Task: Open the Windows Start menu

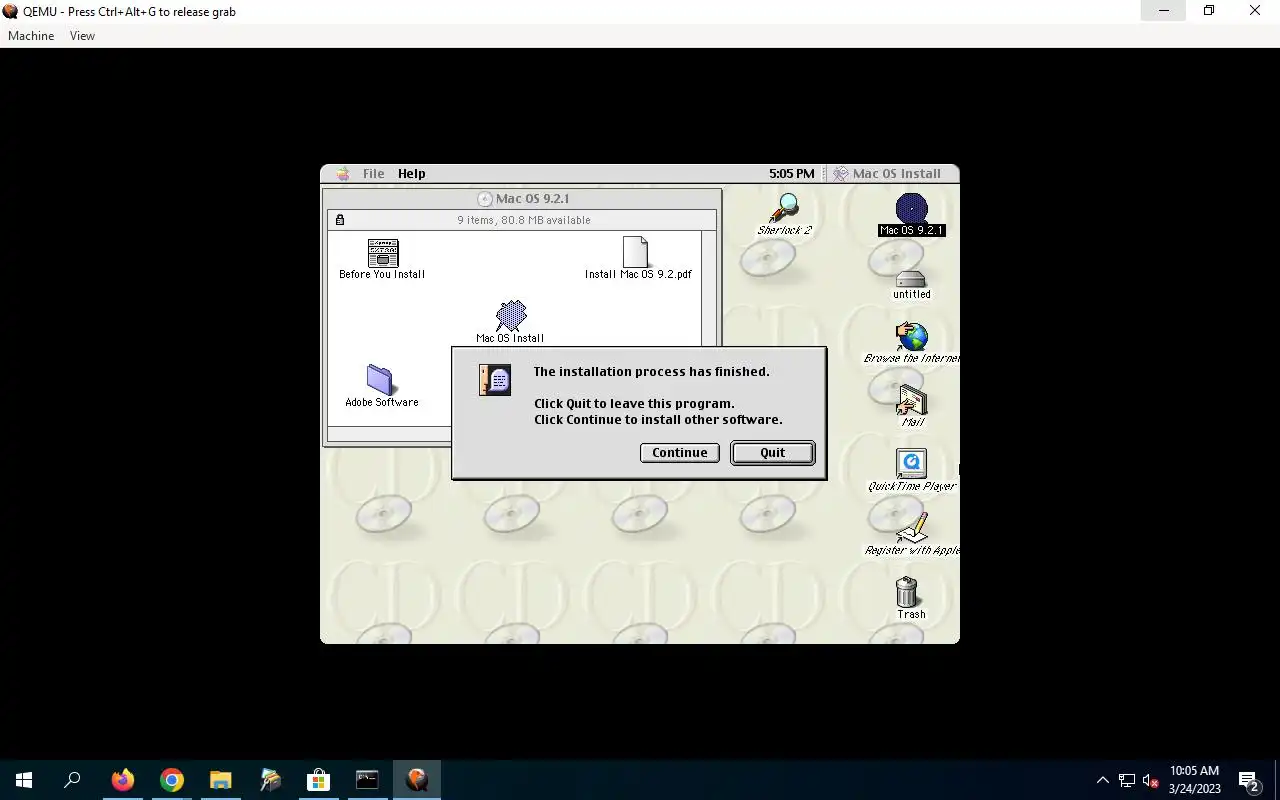Action: click(24, 780)
